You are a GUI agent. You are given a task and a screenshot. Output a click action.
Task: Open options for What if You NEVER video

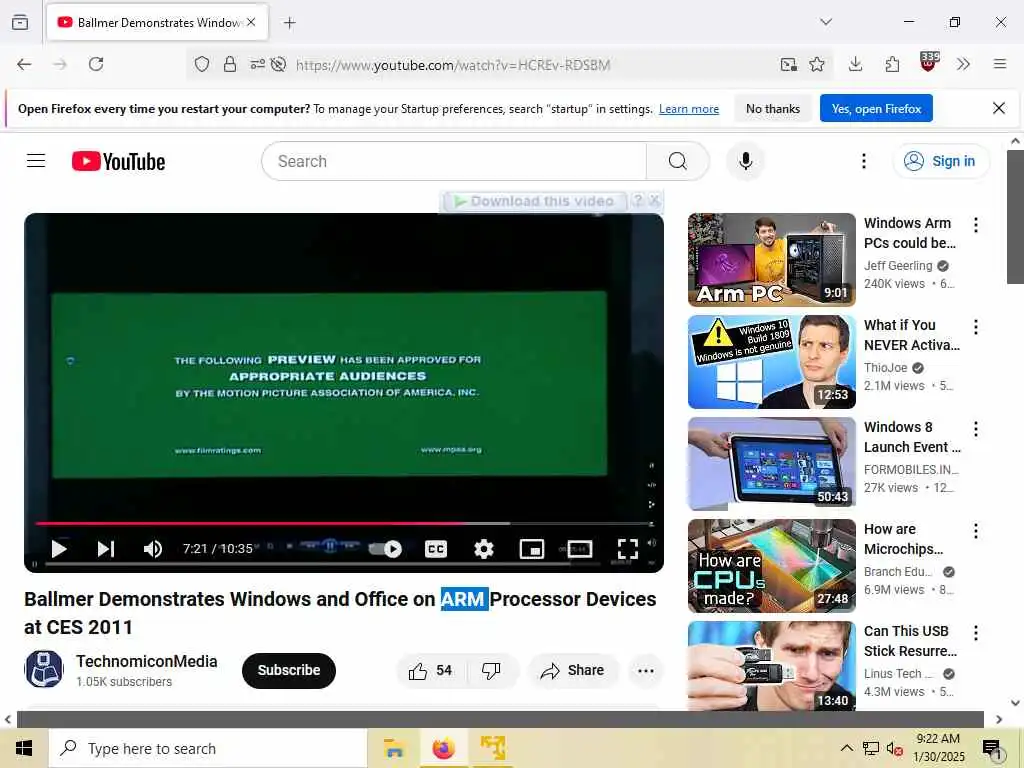[976, 327]
